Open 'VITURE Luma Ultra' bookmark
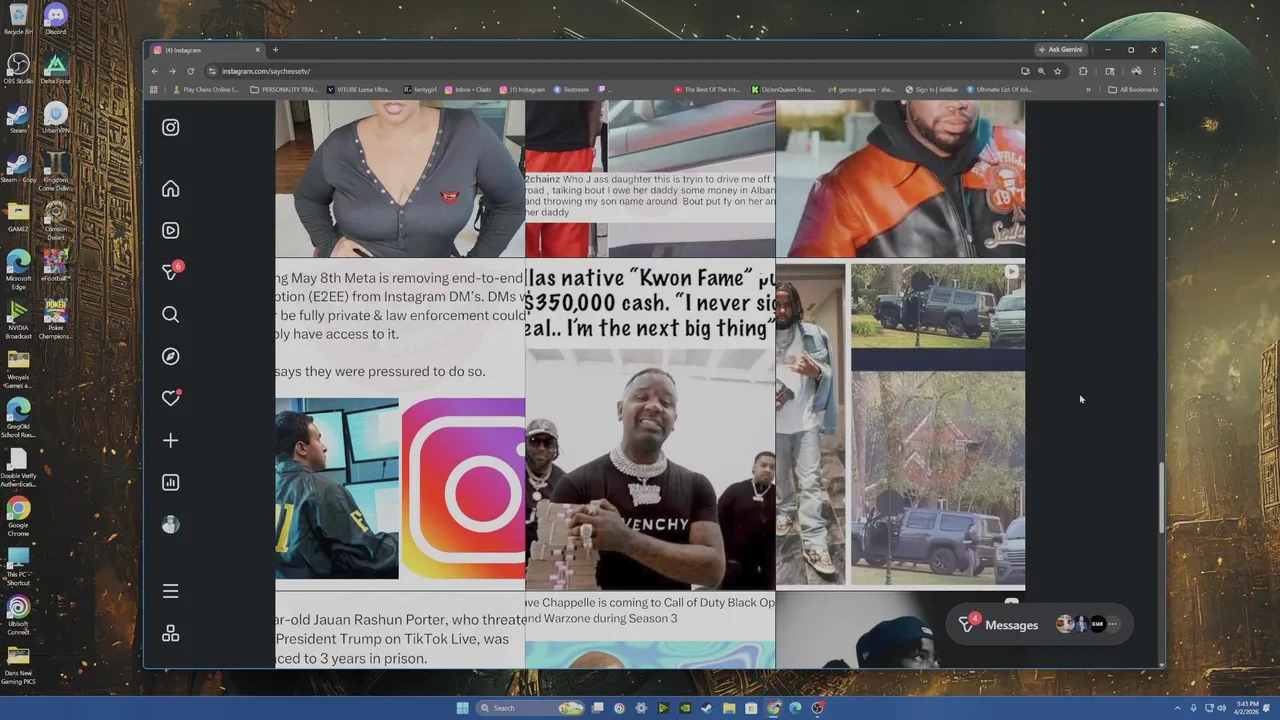The height and width of the screenshot is (720, 1280). 359,90
